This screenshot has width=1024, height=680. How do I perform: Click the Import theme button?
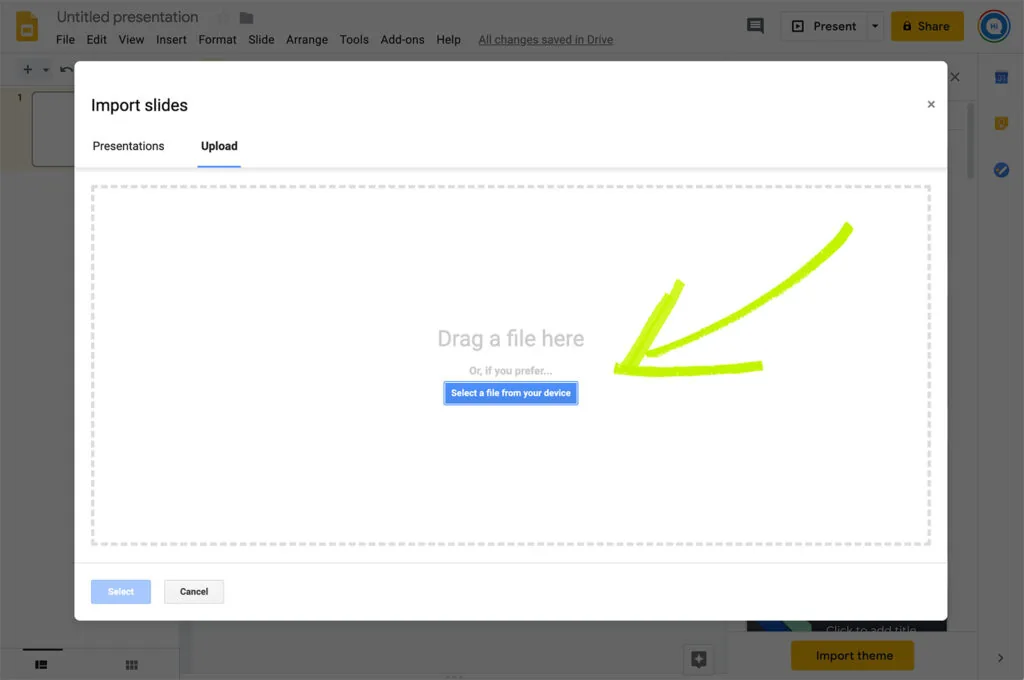click(x=853, y=656)
